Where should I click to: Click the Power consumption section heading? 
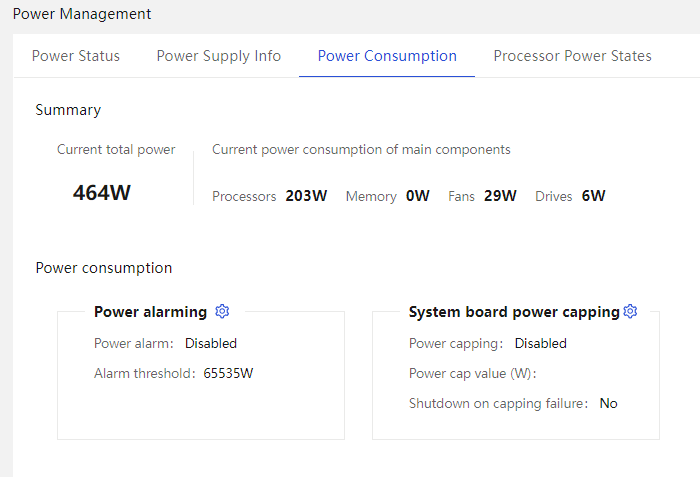coord(104,268)
